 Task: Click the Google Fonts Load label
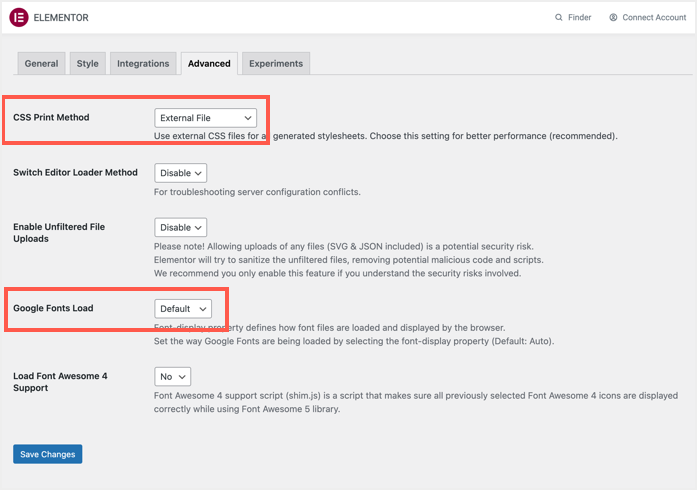53,308
